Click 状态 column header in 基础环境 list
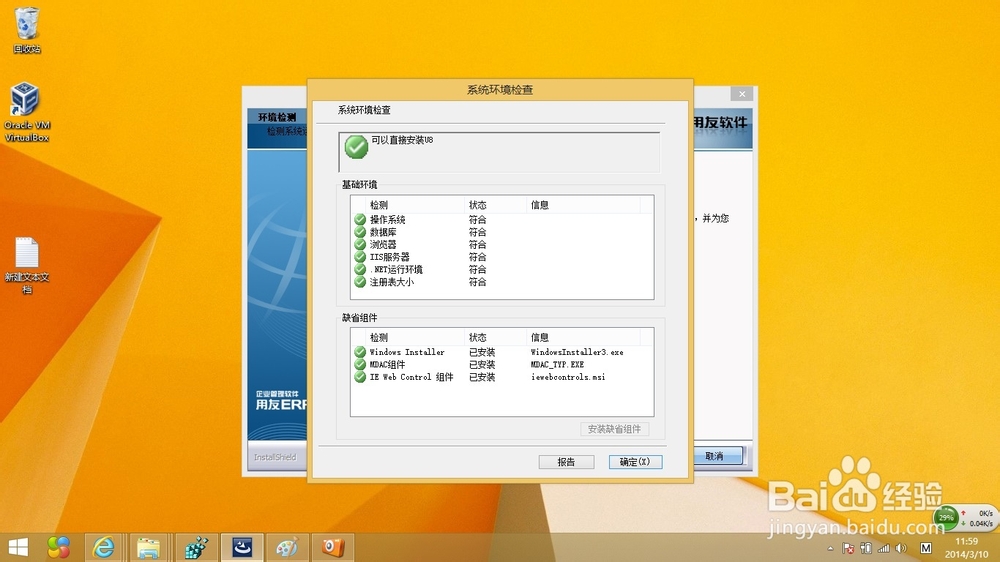Screen dimensions: 1000x562 click(495, 205)
